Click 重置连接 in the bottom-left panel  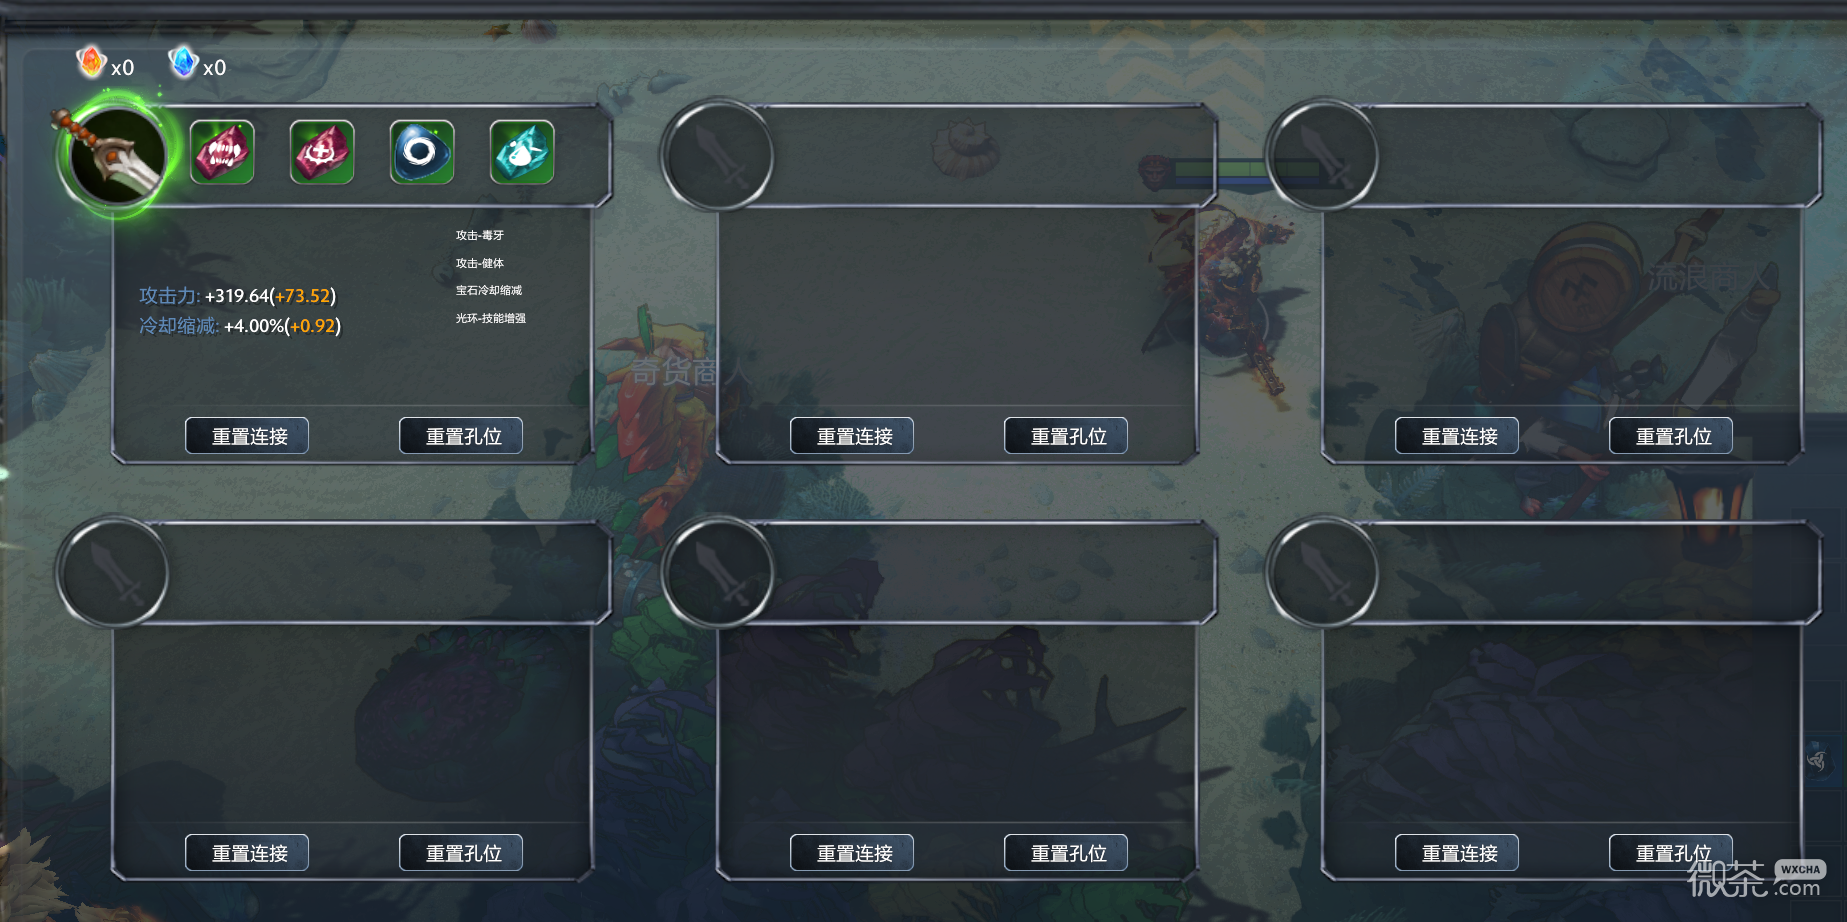coord(247,853)
